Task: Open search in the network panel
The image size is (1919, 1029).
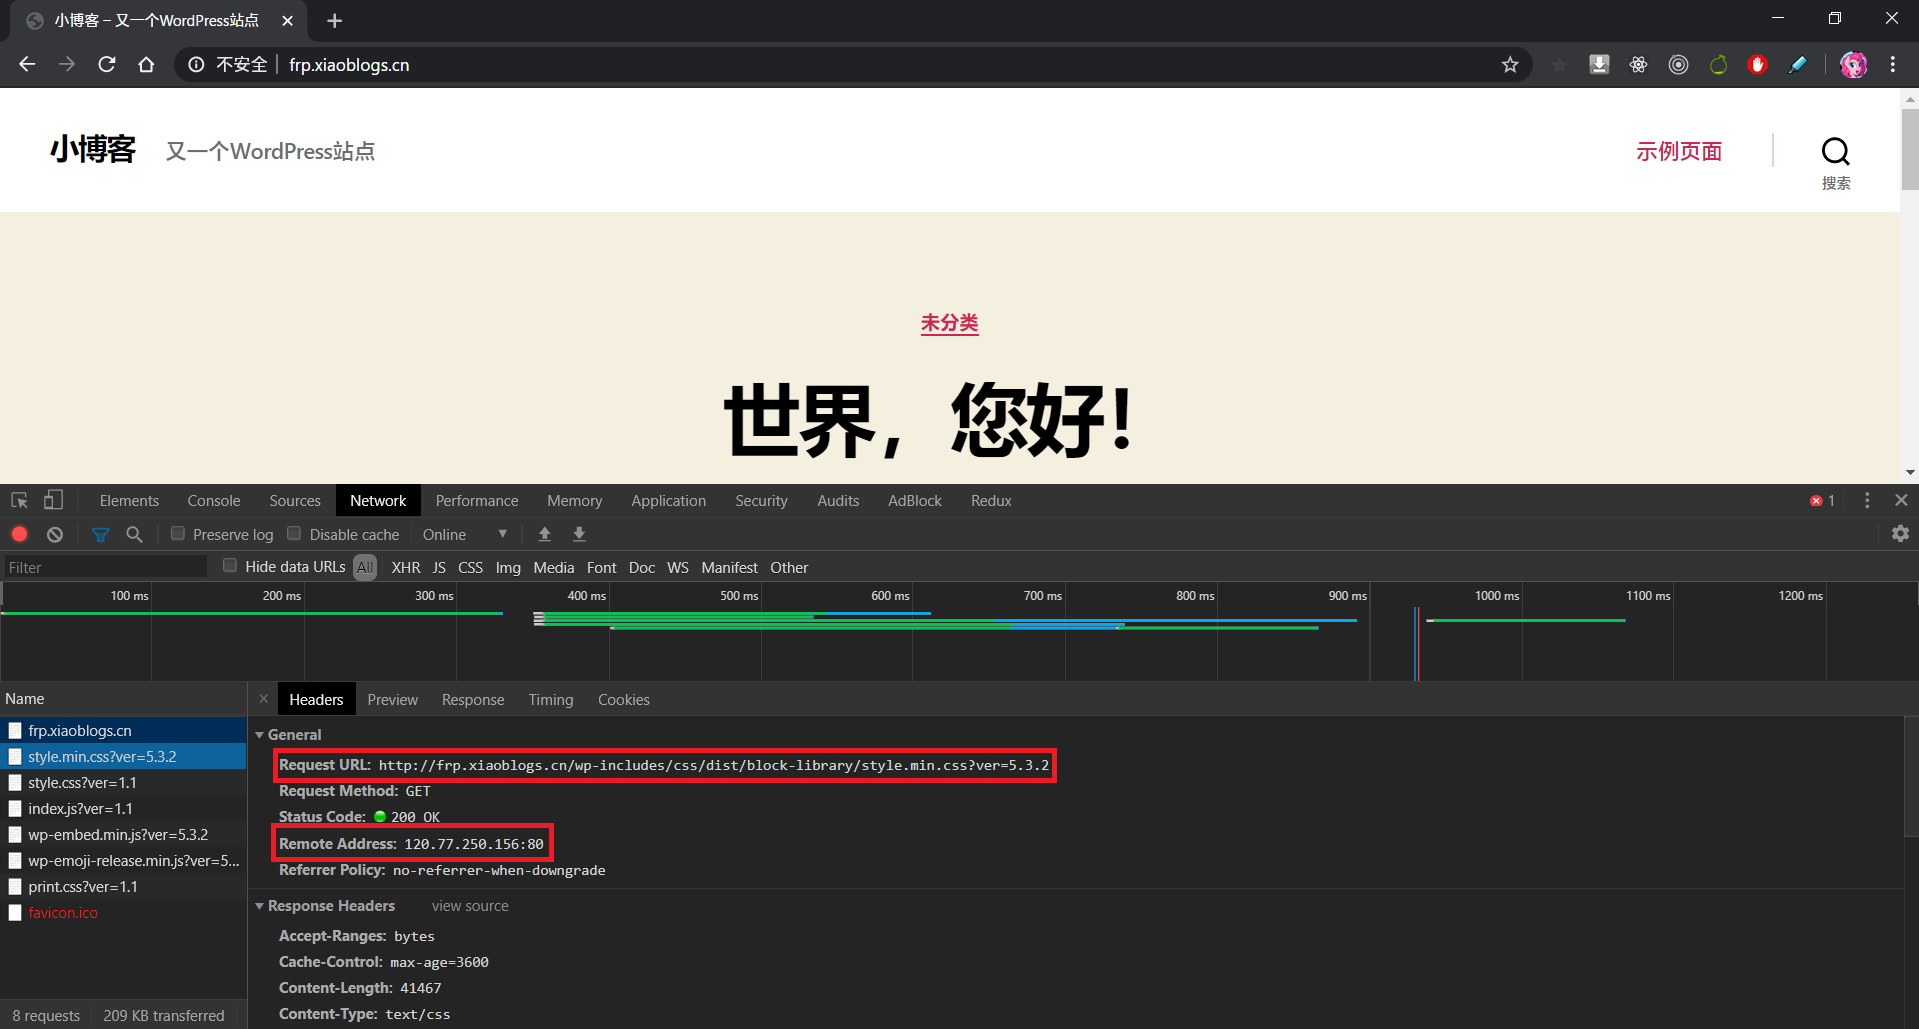Action: pyautogui.click(x=134, y=534)
